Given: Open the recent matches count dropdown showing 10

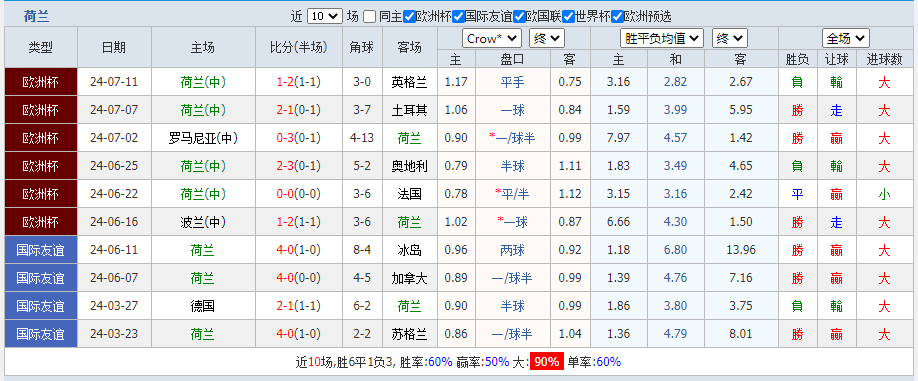Looking at the screenshot, I should click(x=325, y=16).
